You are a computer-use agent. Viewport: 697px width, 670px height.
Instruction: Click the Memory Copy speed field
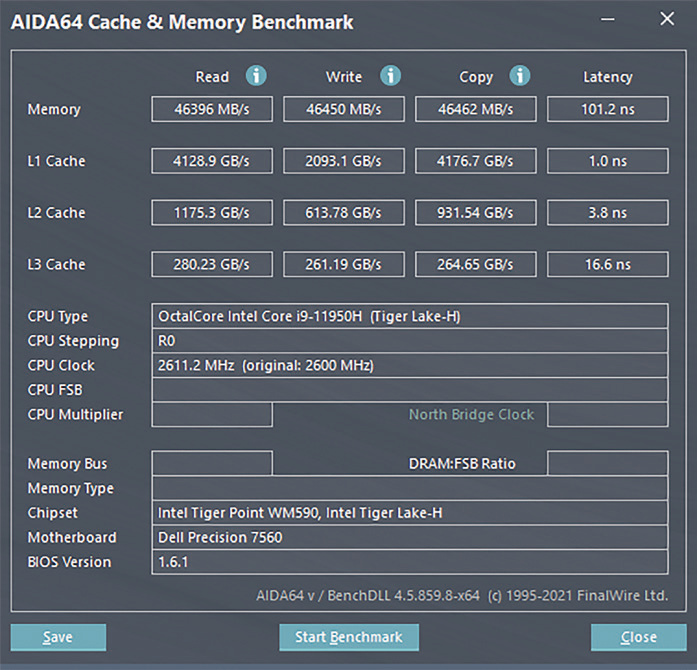(x=476, y=109)
